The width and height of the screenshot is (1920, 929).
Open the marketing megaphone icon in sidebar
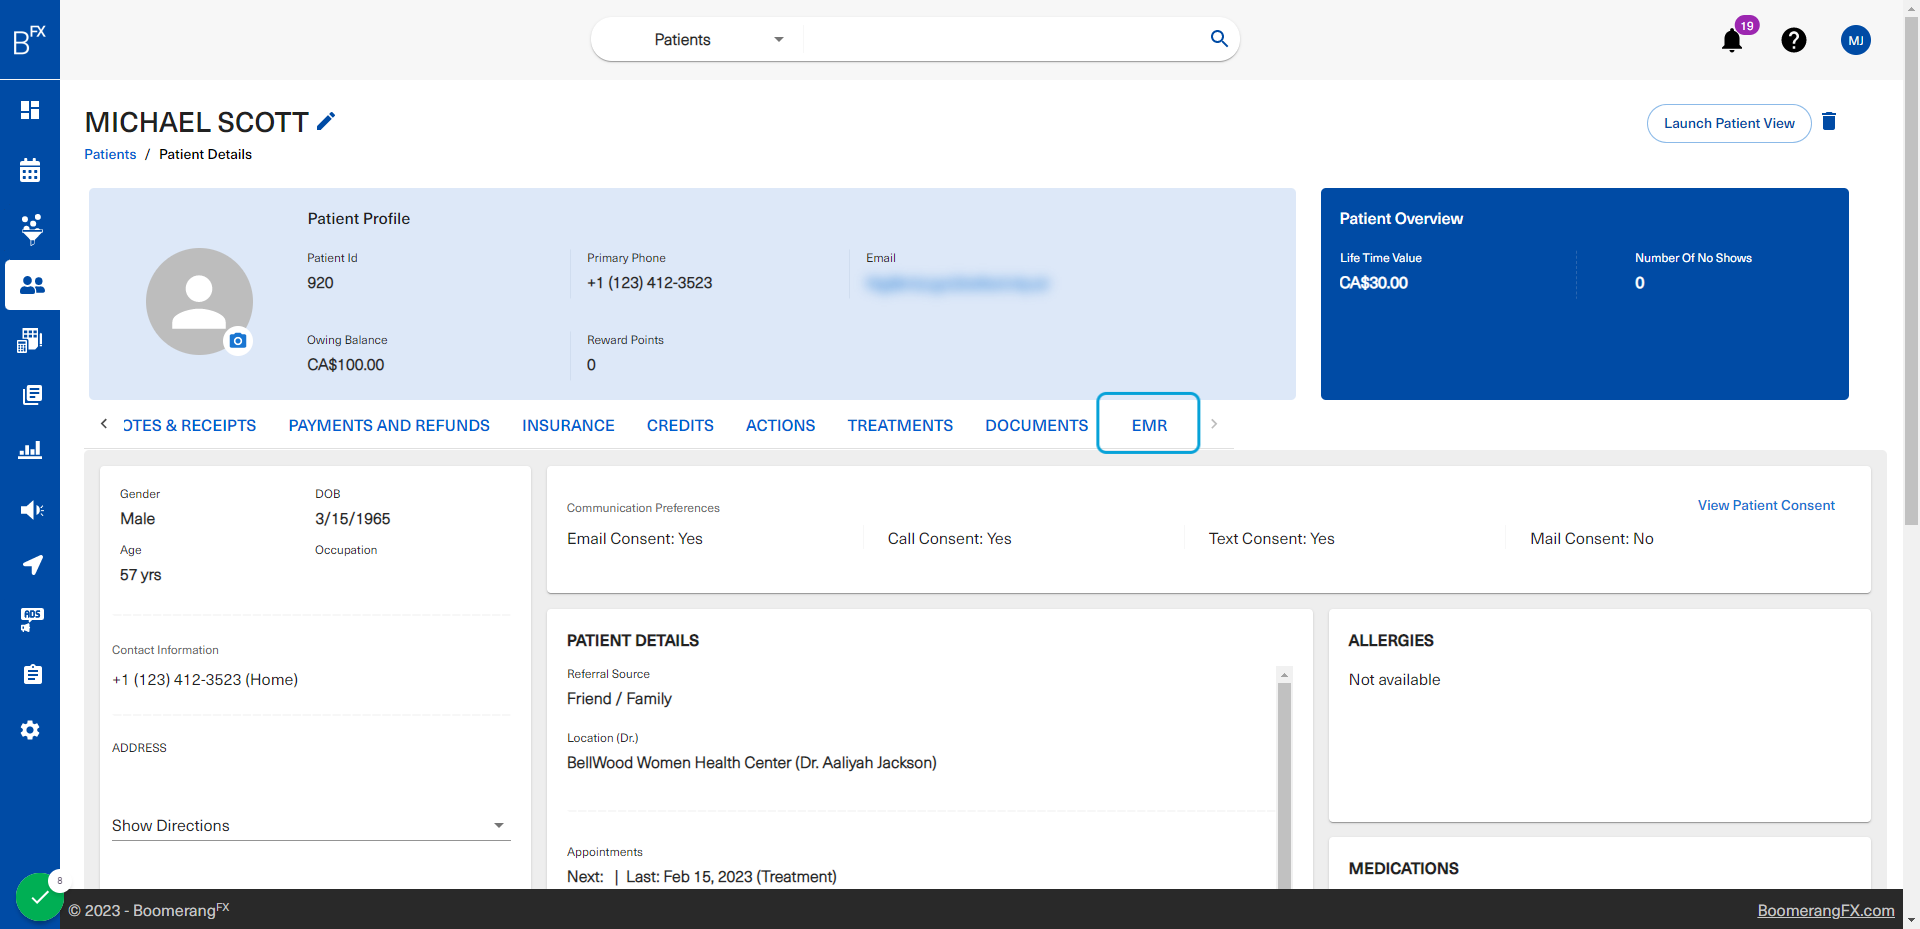32,510
